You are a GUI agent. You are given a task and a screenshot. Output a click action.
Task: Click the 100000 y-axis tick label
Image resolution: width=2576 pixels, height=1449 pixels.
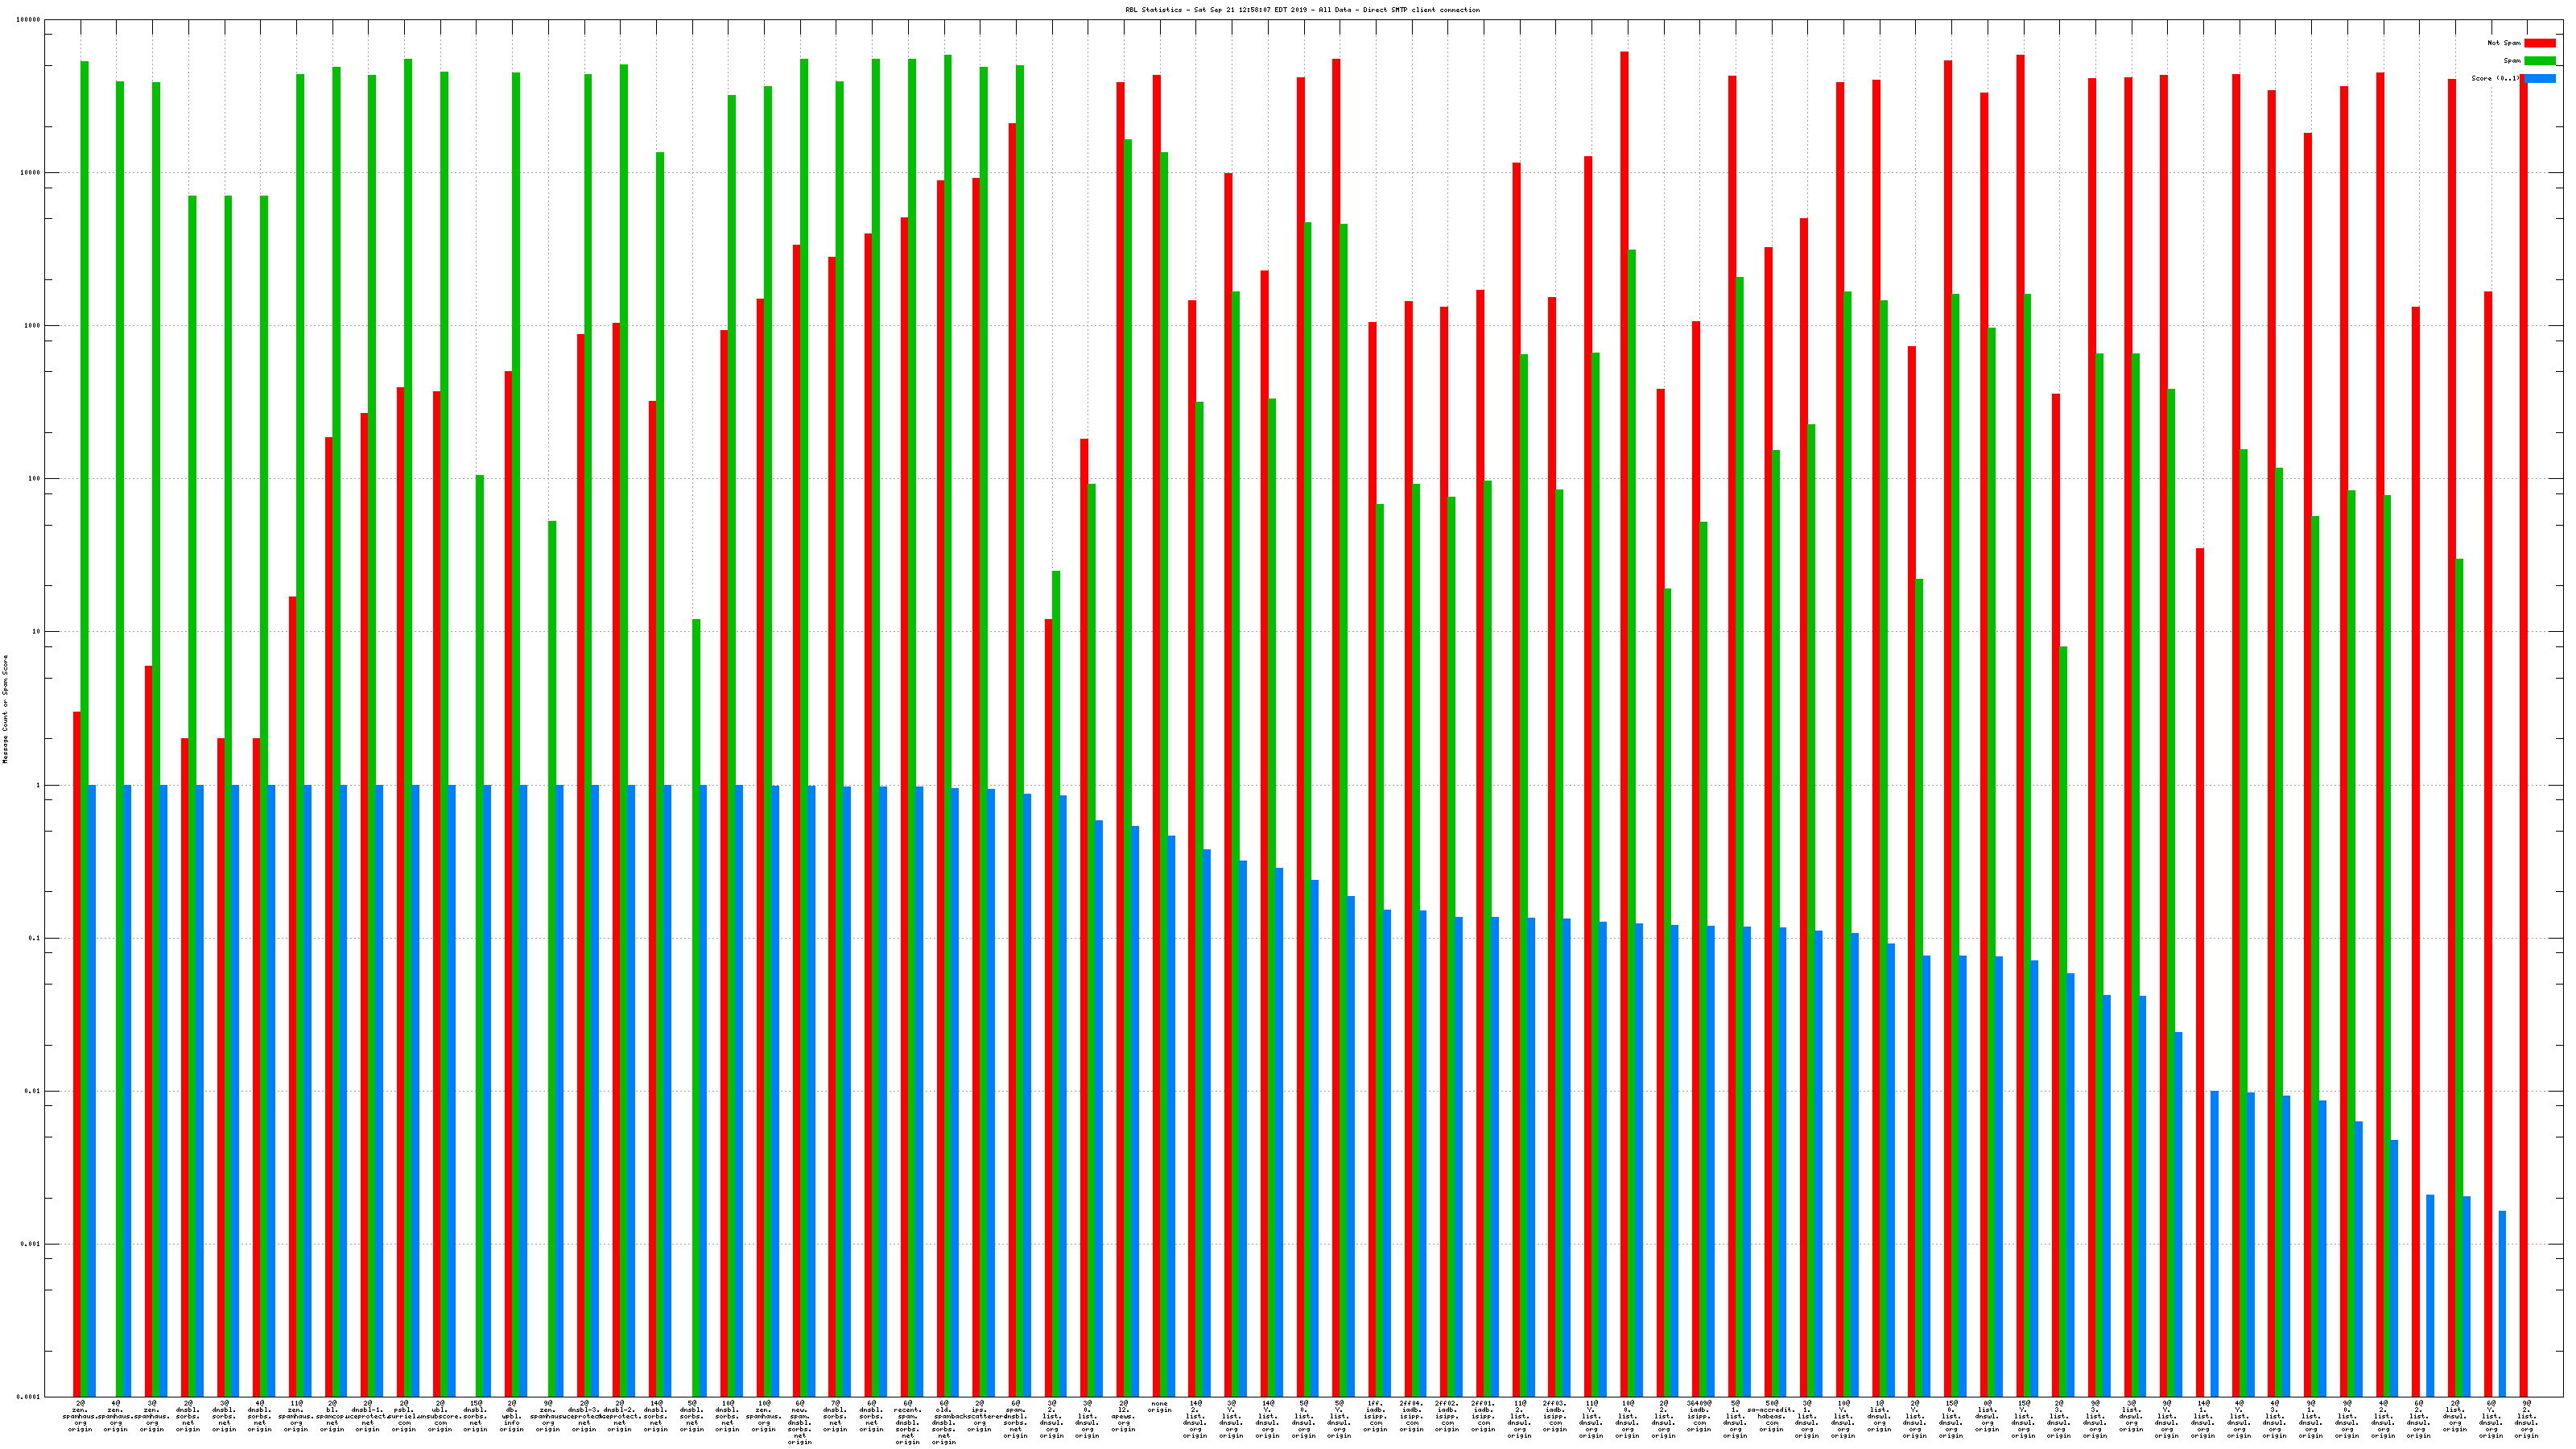(x=28, y=20)
